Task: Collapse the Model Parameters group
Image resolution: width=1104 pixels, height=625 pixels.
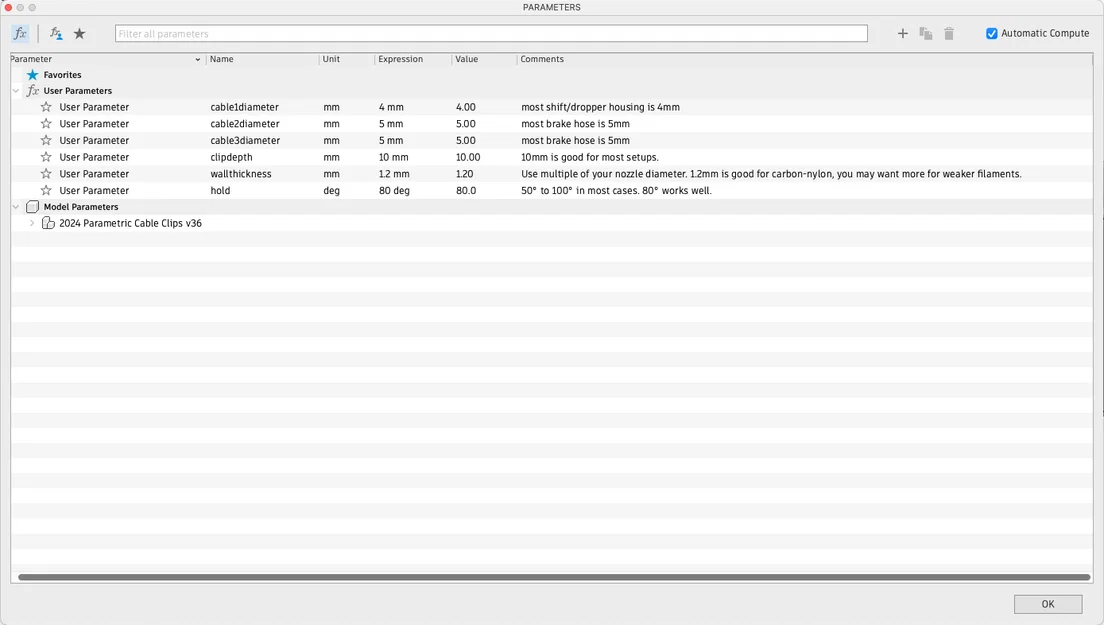Action: click(x=16, y=207)
